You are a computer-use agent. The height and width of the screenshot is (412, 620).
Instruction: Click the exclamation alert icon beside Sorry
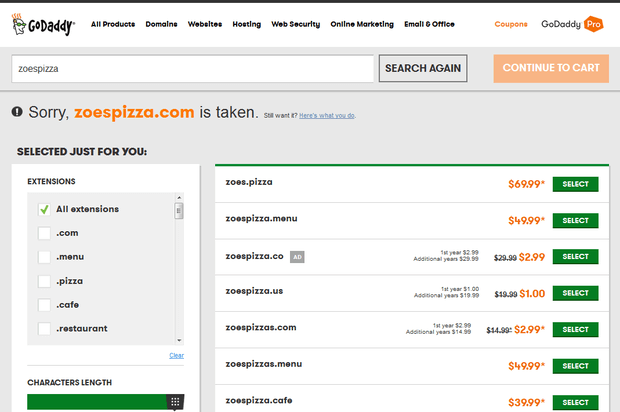[x=17, y=112]
